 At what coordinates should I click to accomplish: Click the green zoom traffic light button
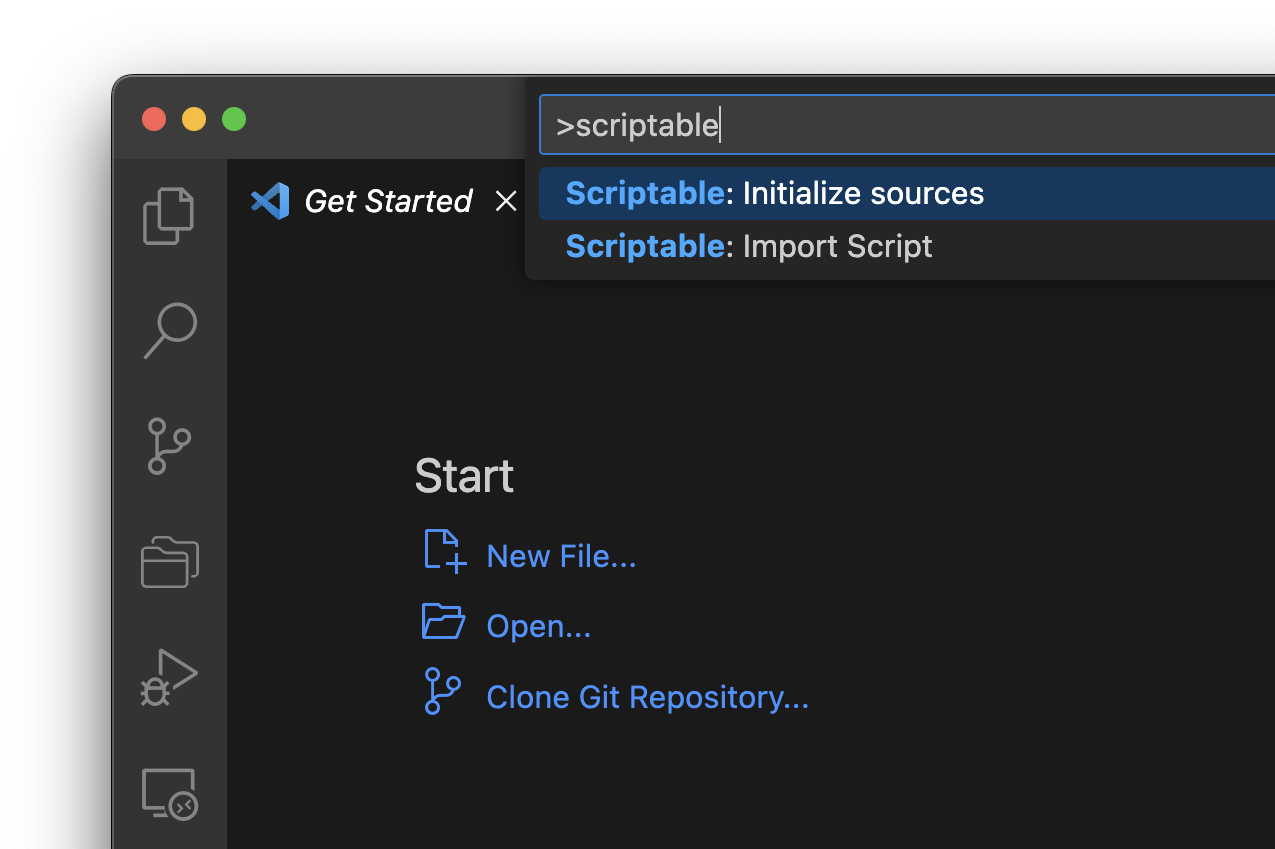coord(234,118)
